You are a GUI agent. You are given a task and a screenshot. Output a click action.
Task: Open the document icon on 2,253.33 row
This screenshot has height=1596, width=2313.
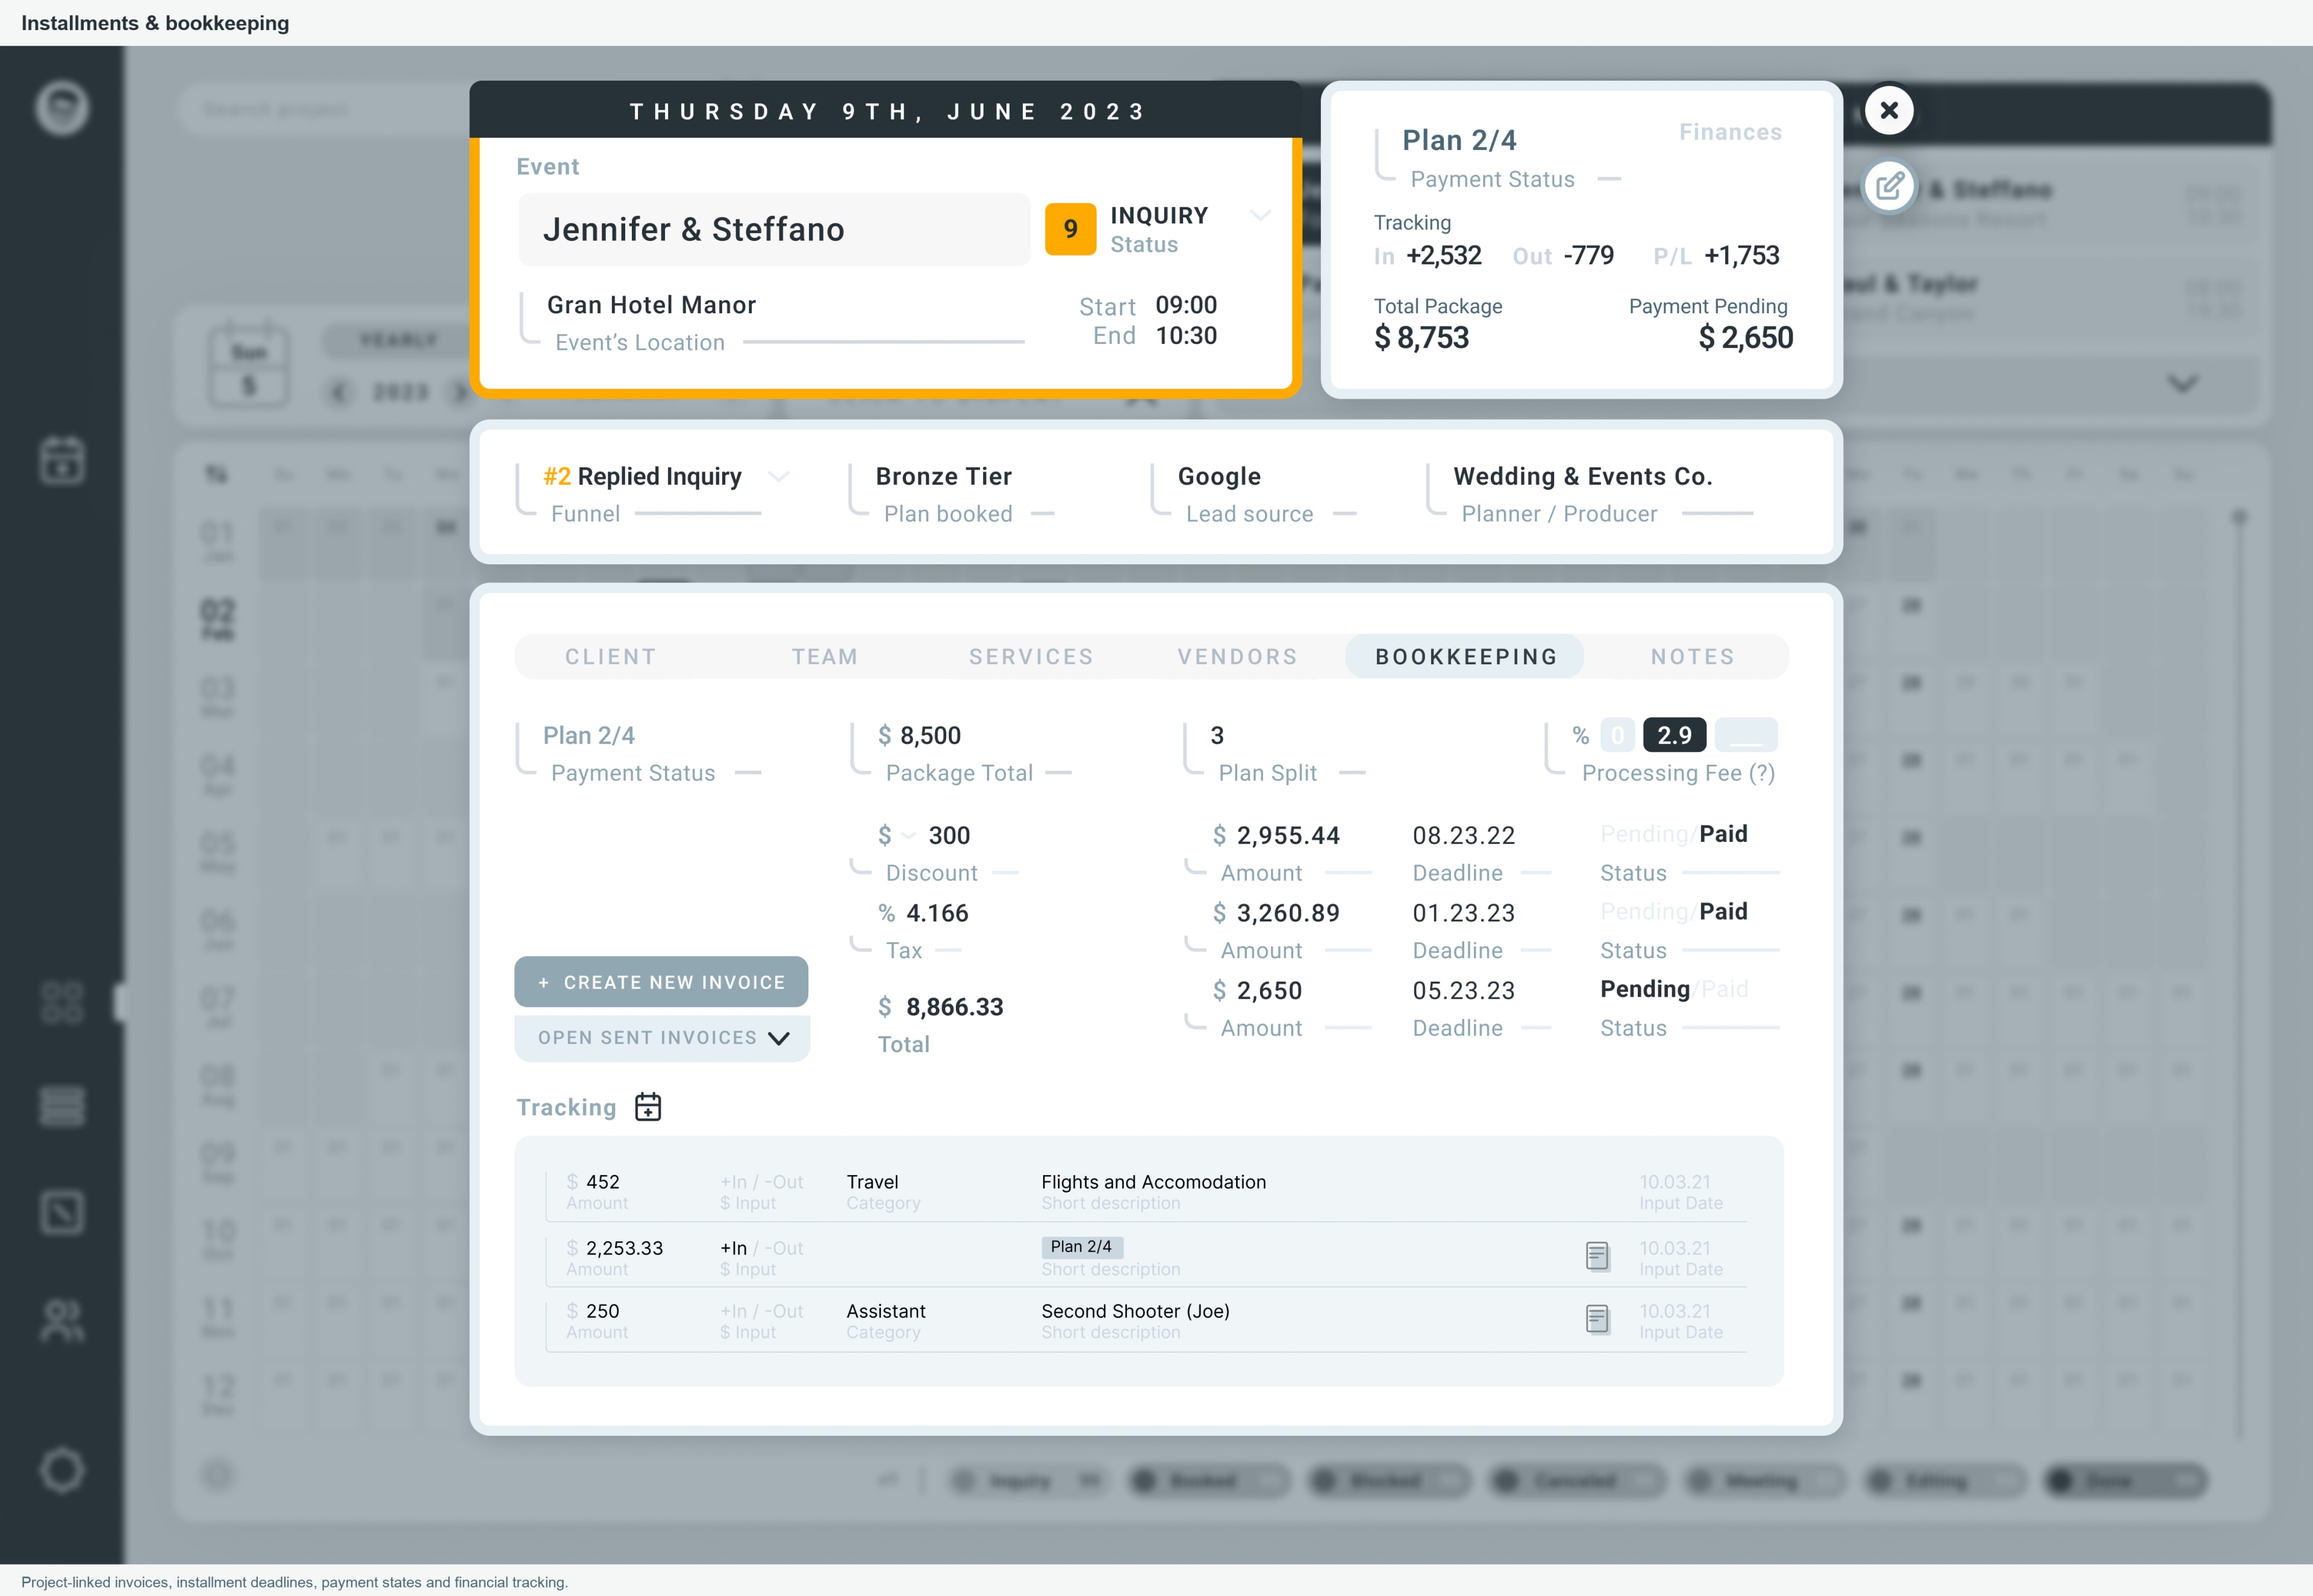coord(1597,1256)
